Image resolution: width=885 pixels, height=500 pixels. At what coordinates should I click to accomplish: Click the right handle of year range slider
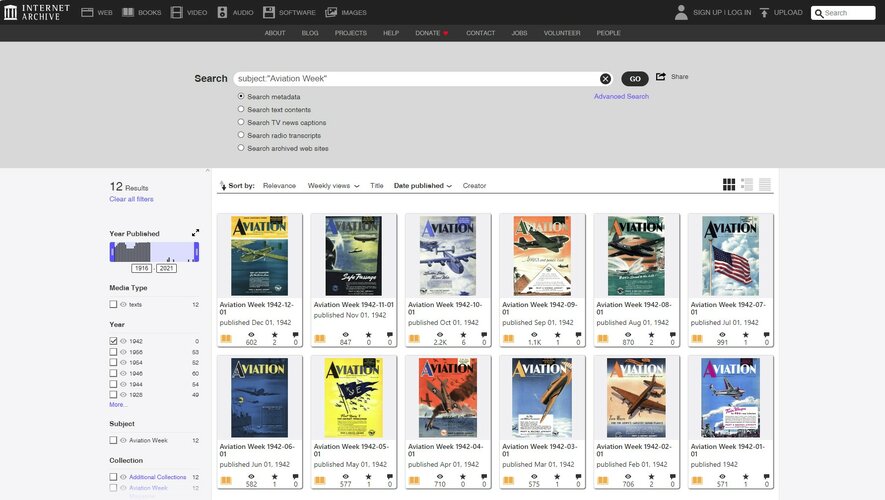(x=196, y=252)
